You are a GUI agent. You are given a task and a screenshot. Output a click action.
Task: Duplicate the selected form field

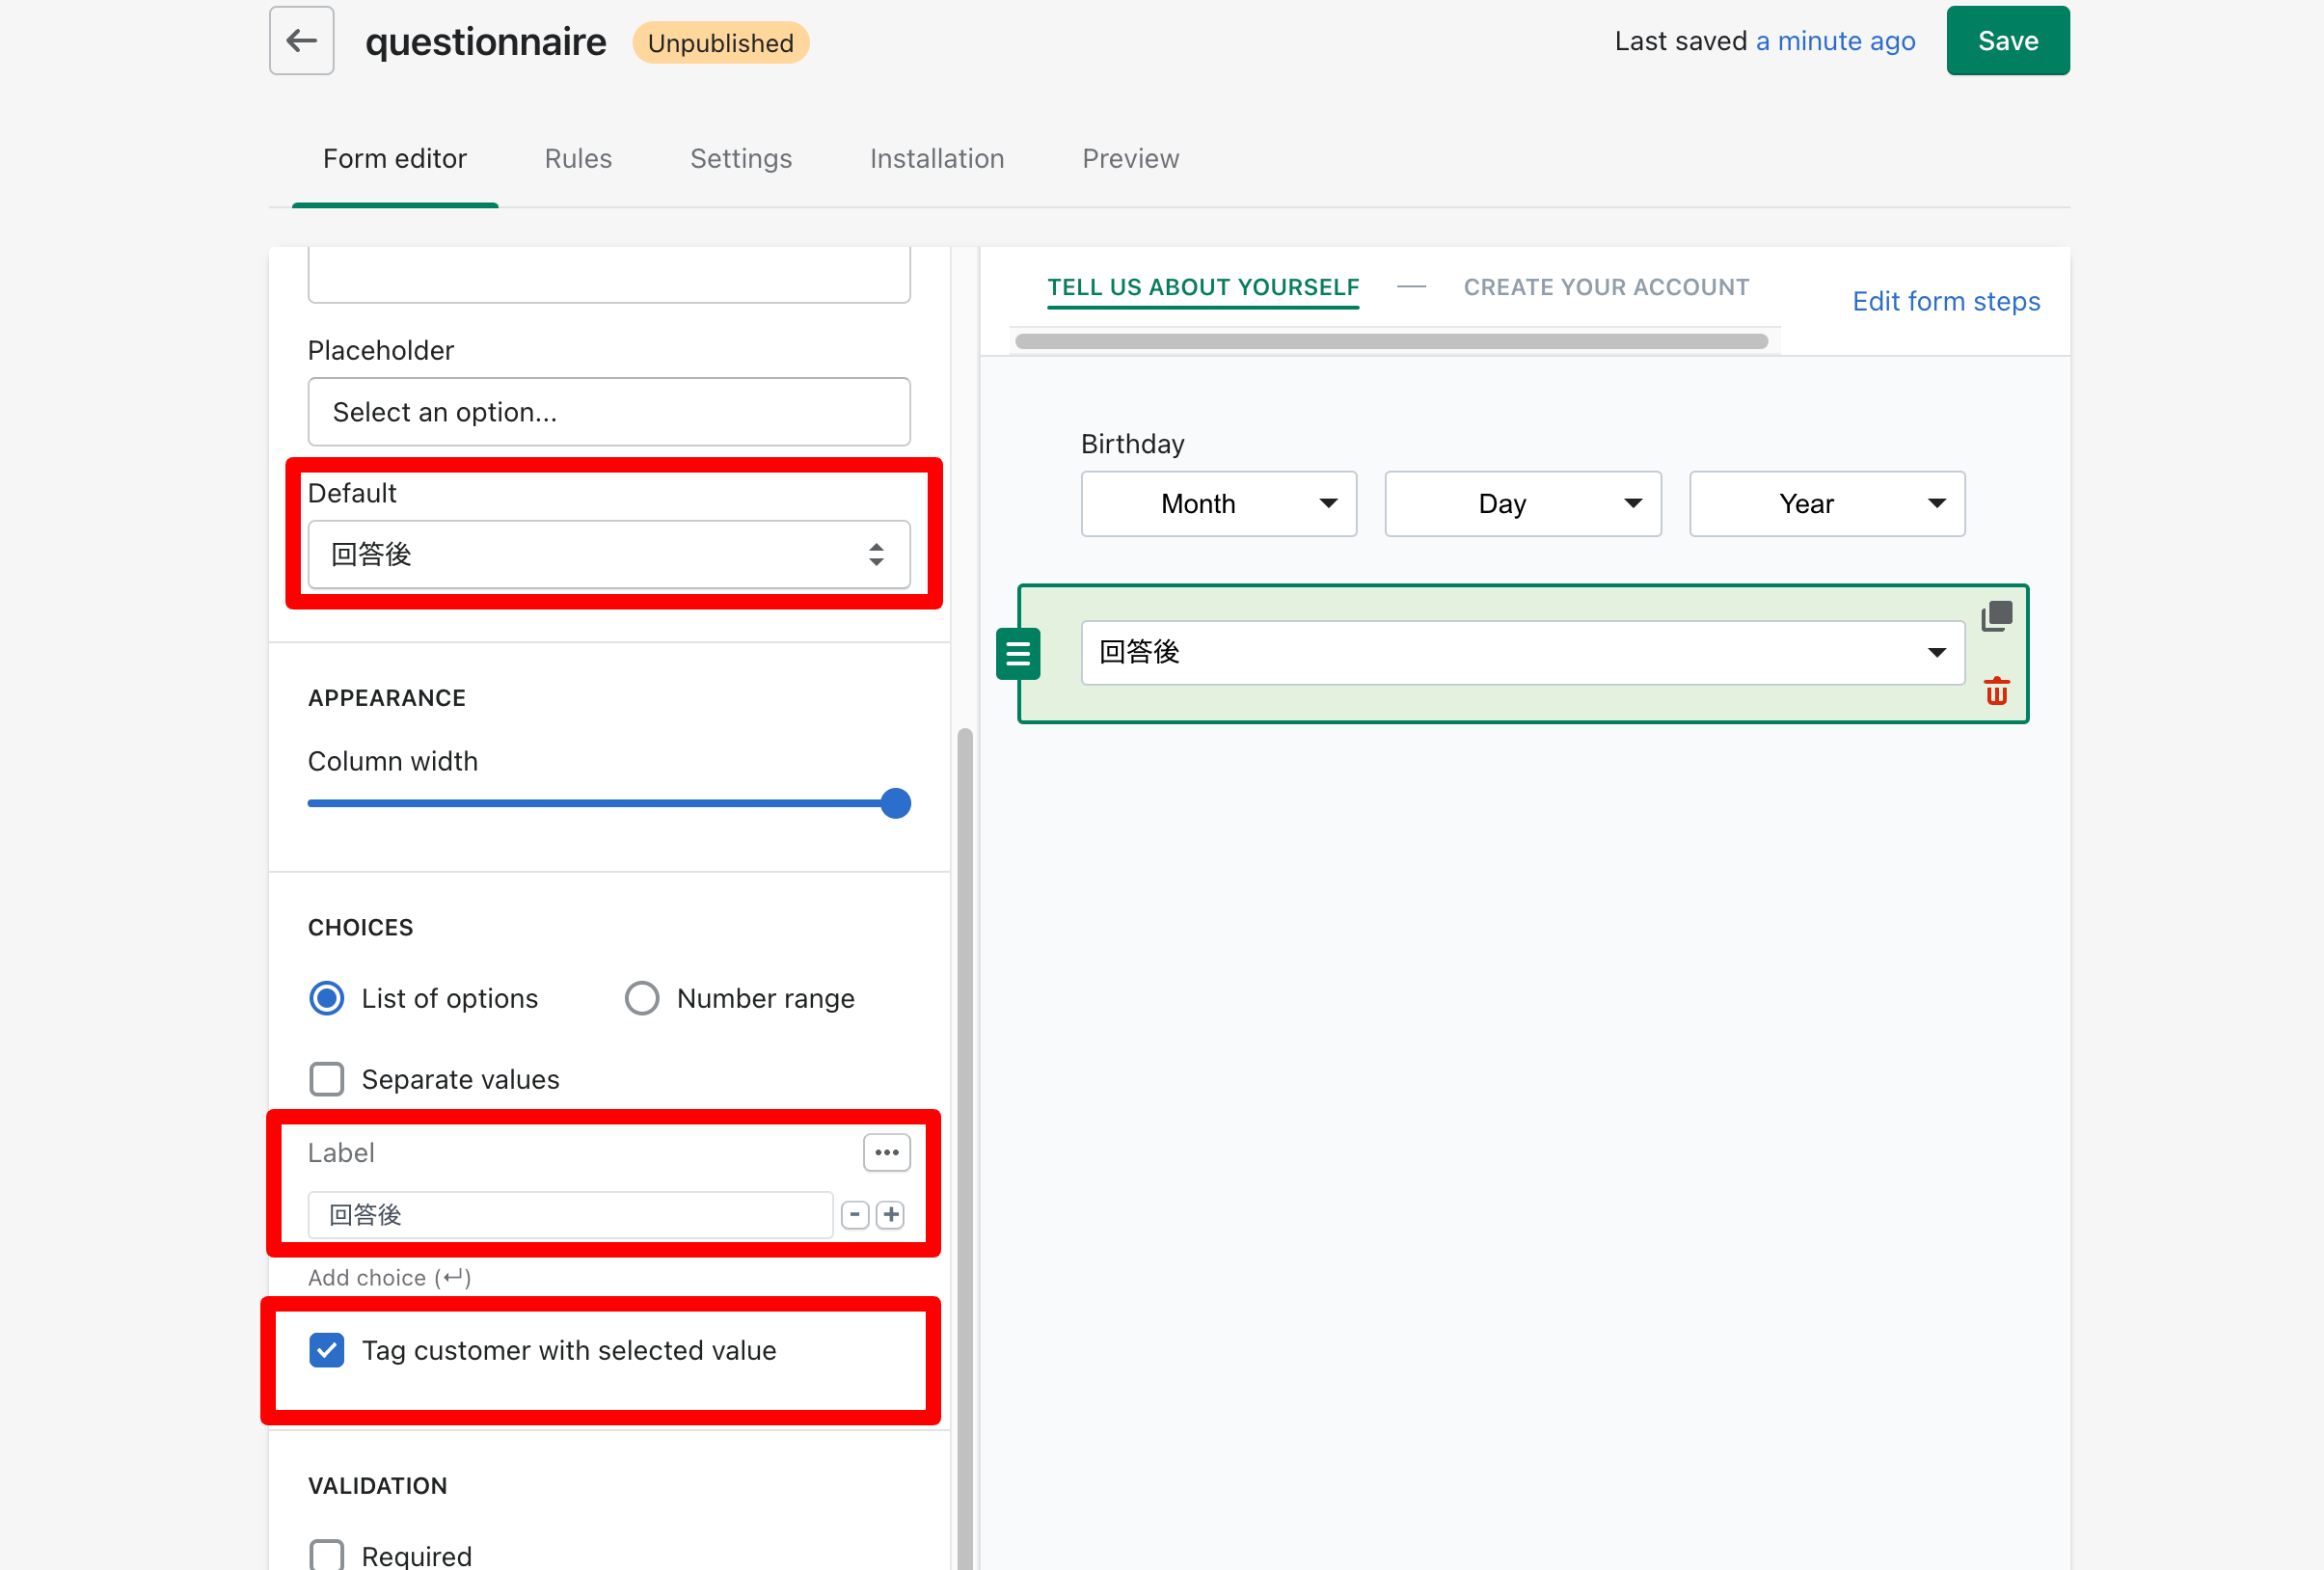click(1996, 615)
